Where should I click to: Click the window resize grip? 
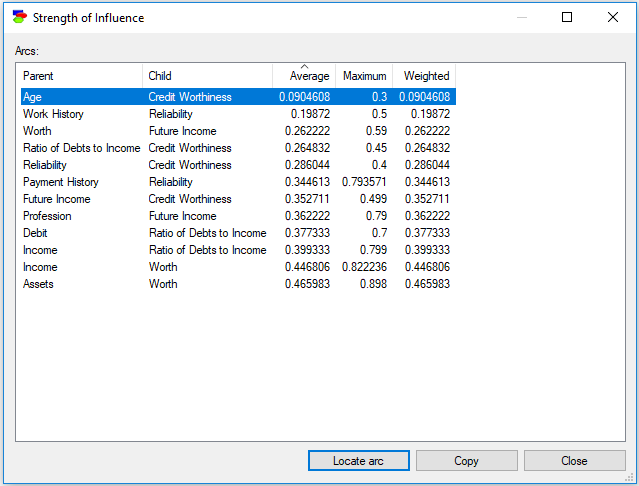coord(629,477)
